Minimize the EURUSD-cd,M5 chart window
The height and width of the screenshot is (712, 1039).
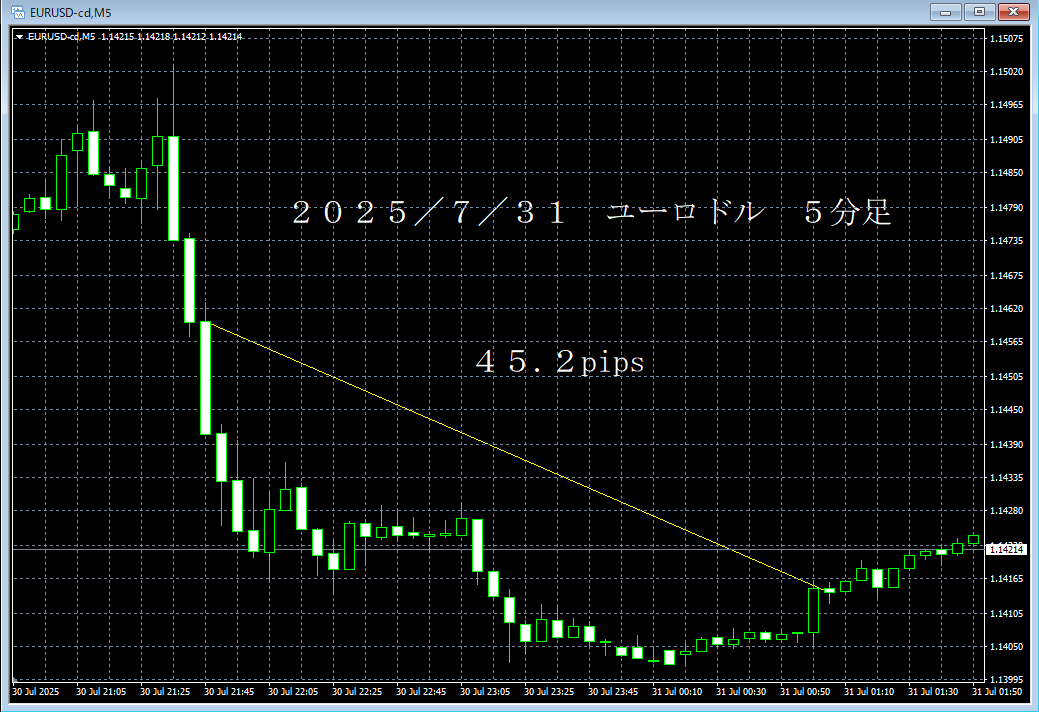pyautogui.click(x=945, y=12)
